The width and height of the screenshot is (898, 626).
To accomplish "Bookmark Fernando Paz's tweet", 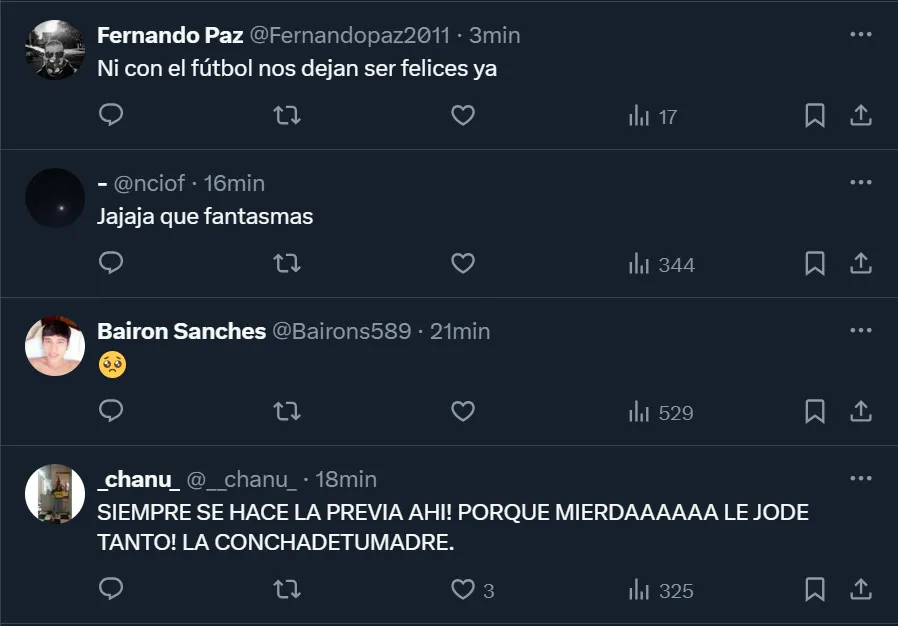I will (815, 116).
